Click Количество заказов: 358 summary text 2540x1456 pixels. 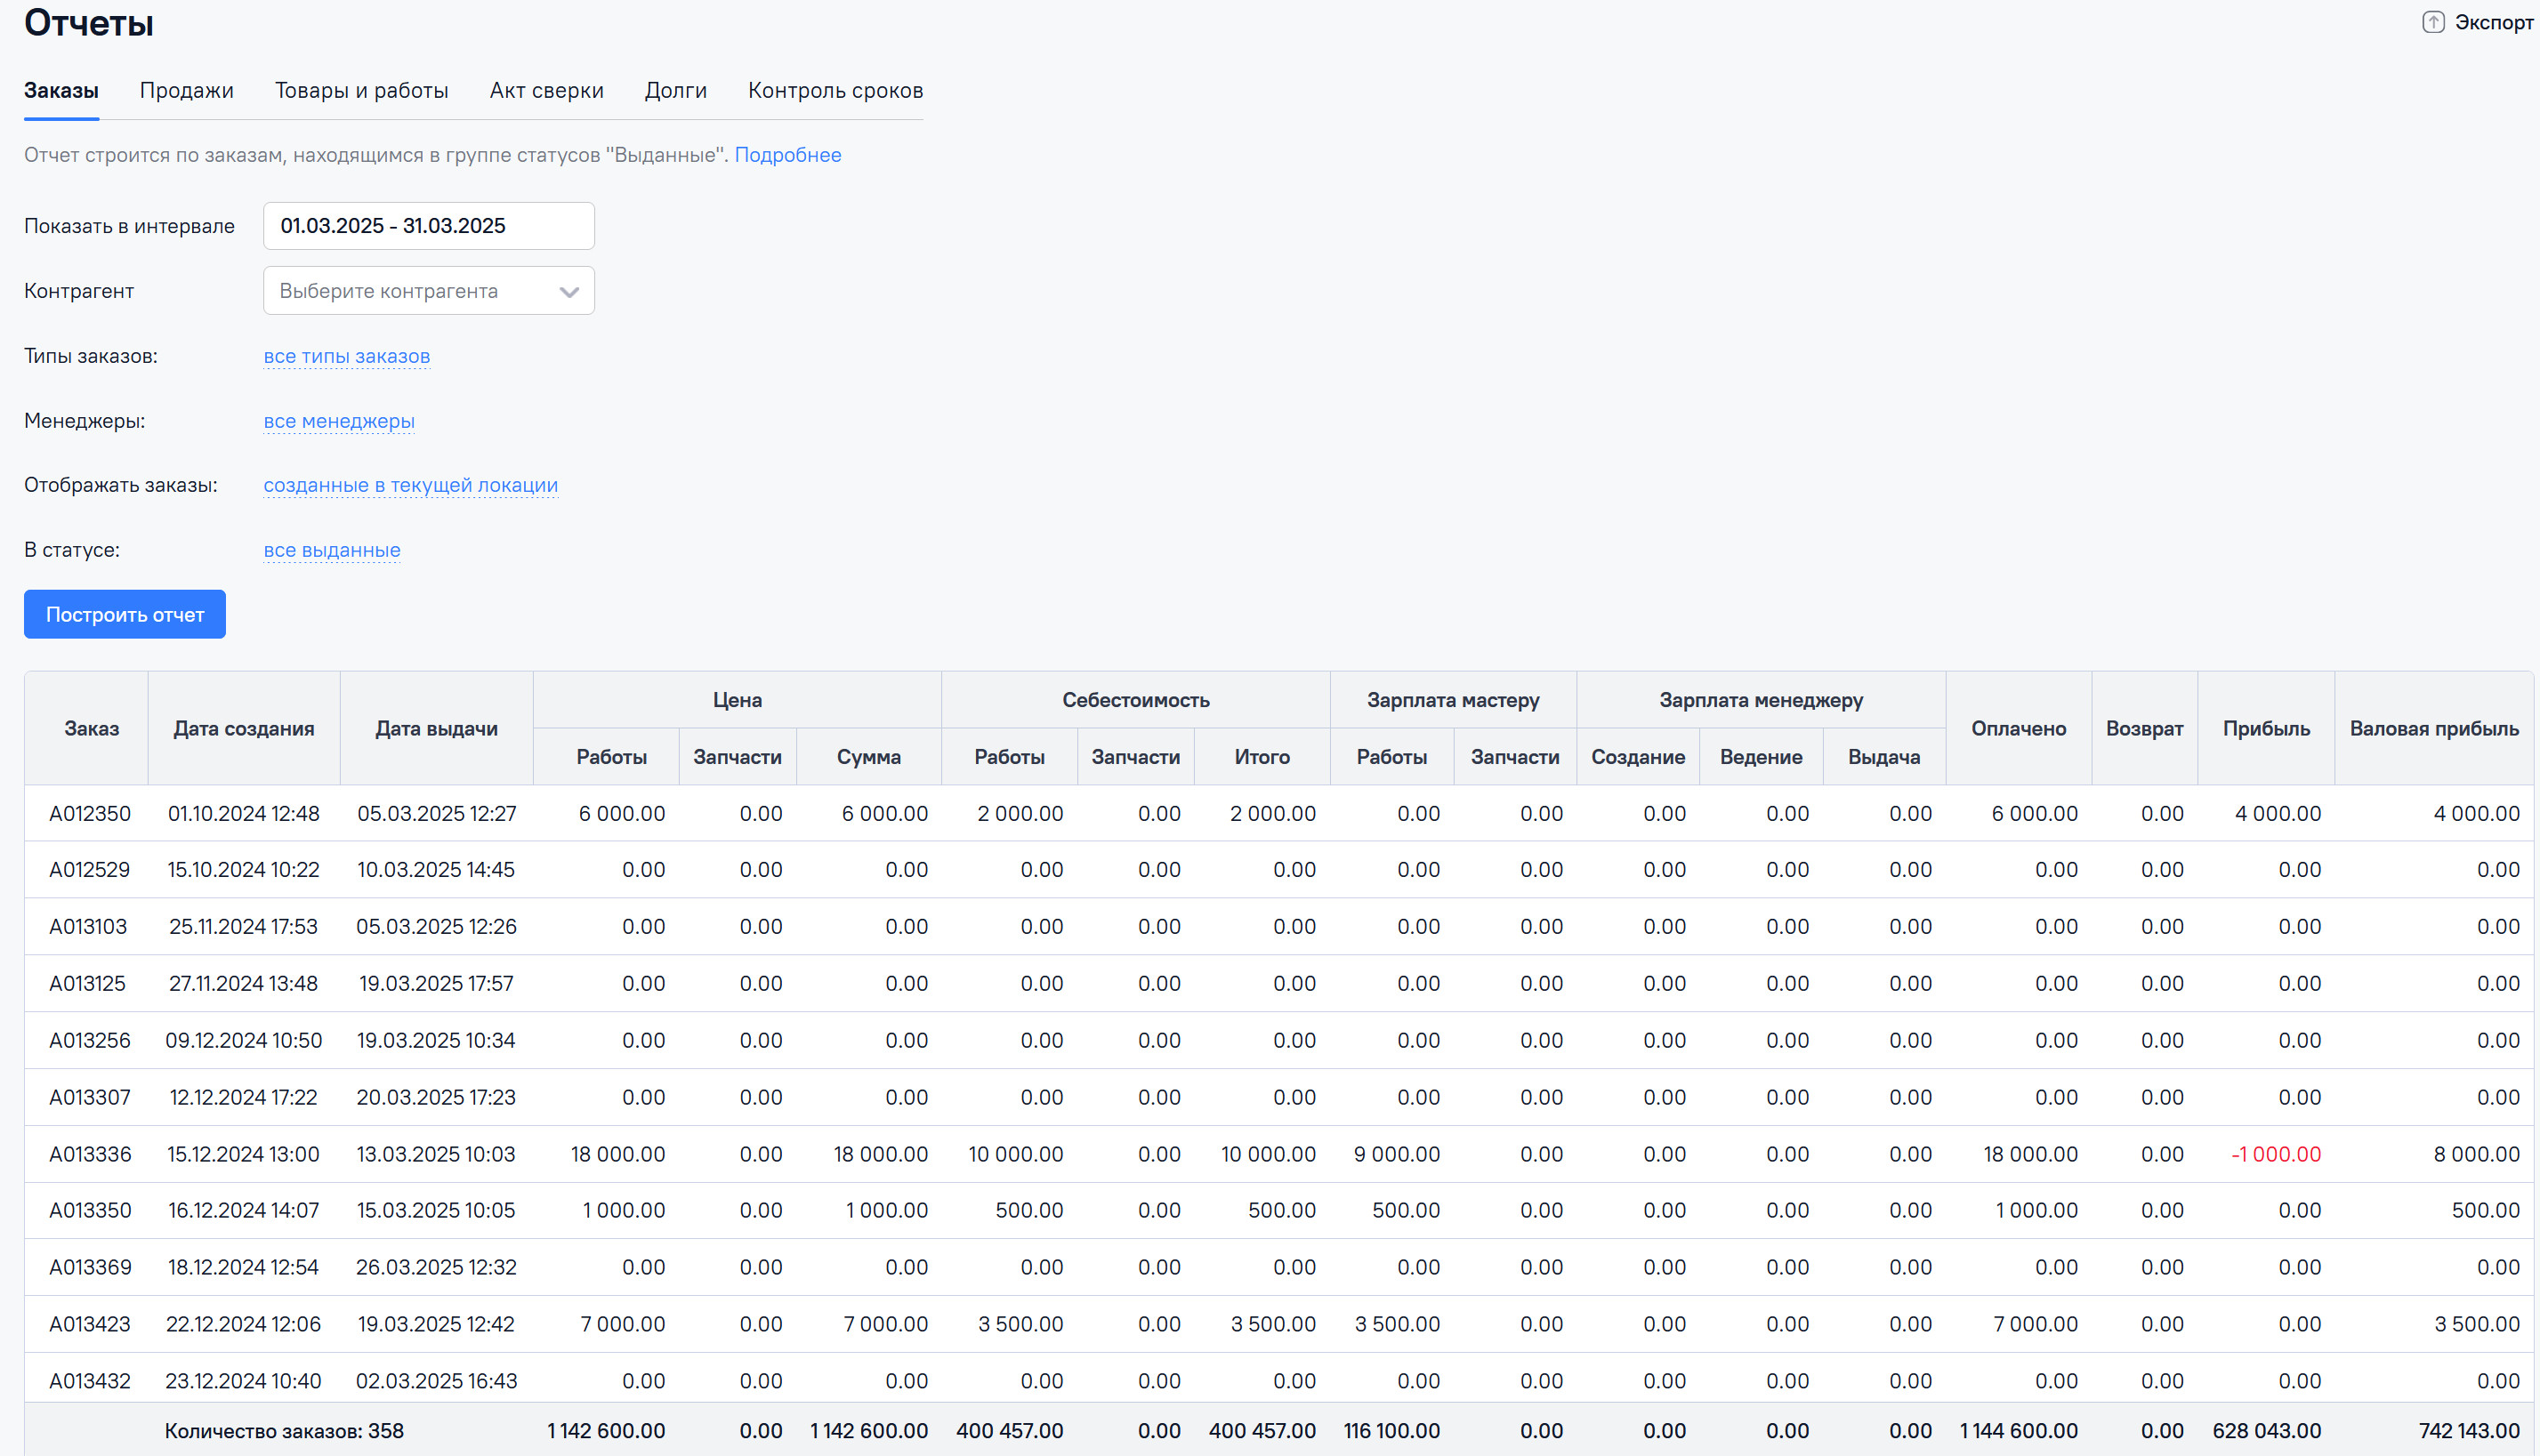pos(284,1432)
